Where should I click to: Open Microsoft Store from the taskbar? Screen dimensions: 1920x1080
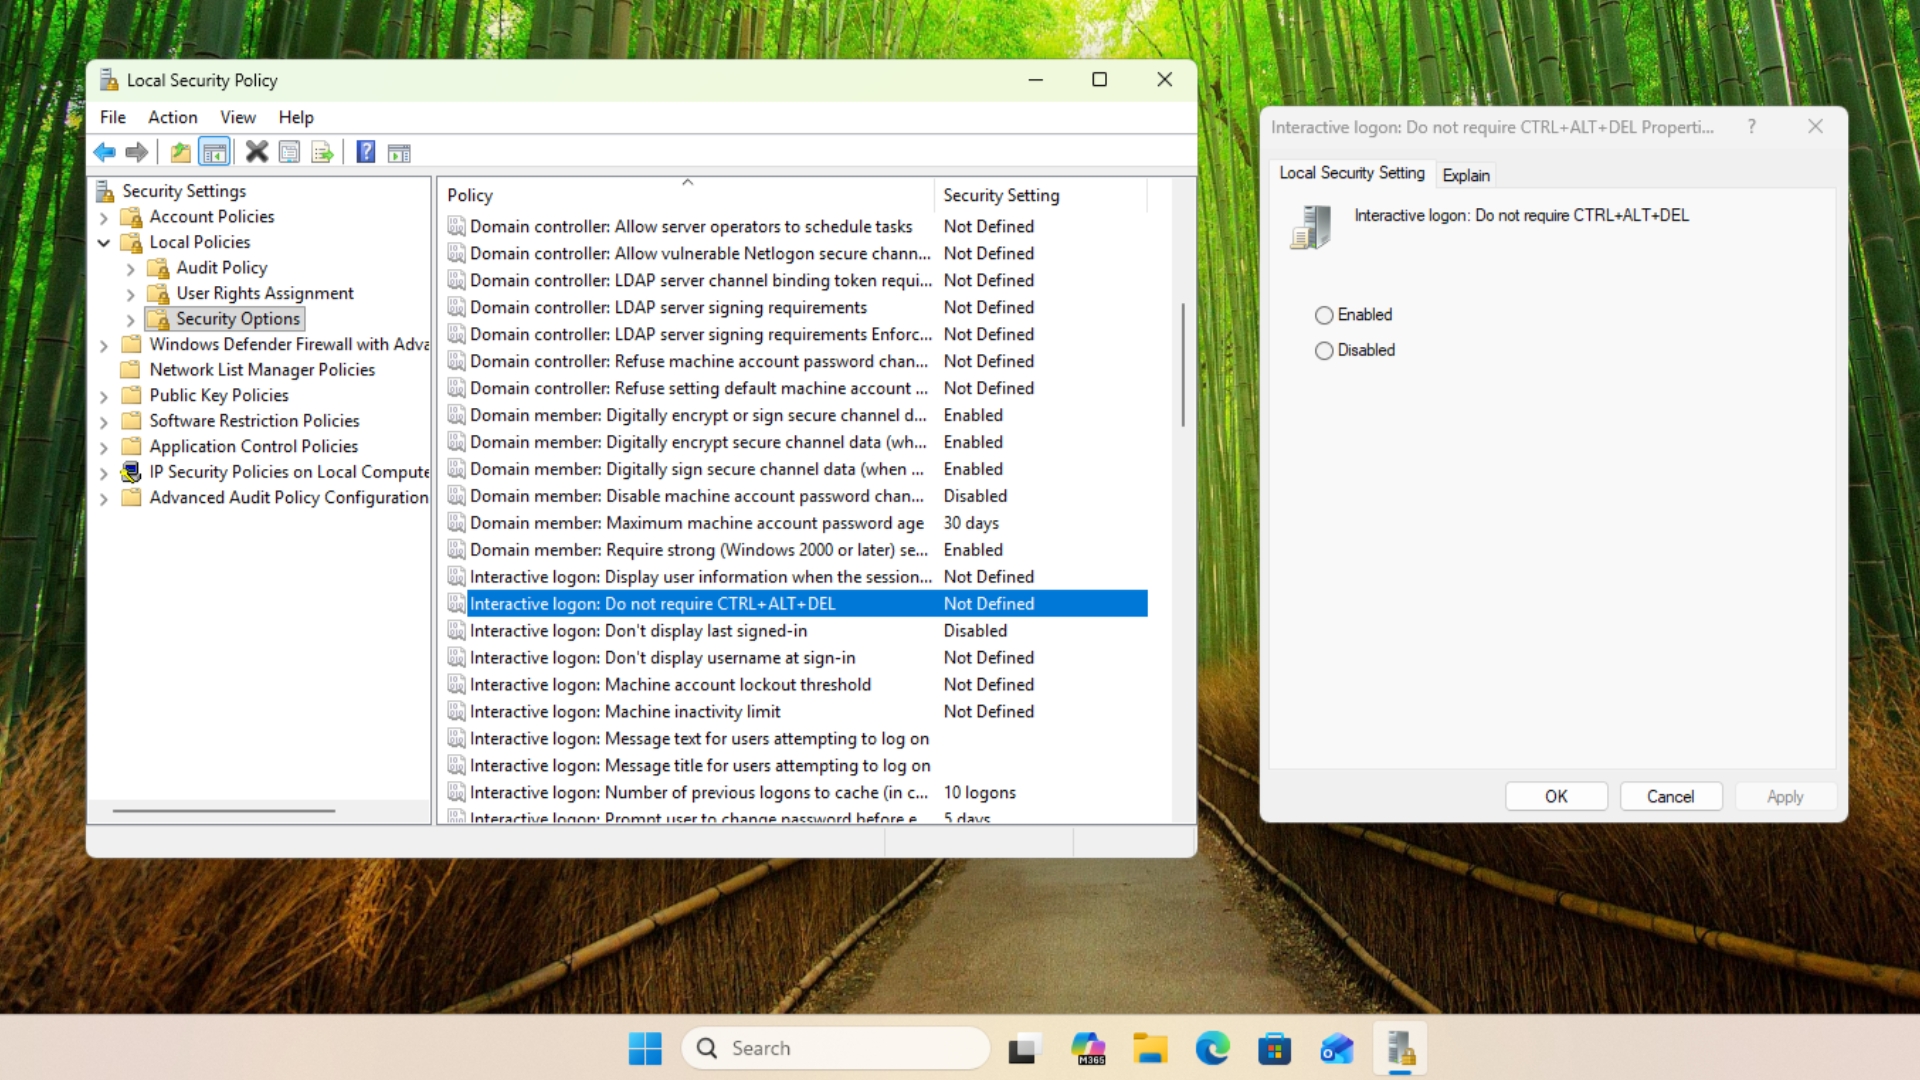pos(1274,1048)
